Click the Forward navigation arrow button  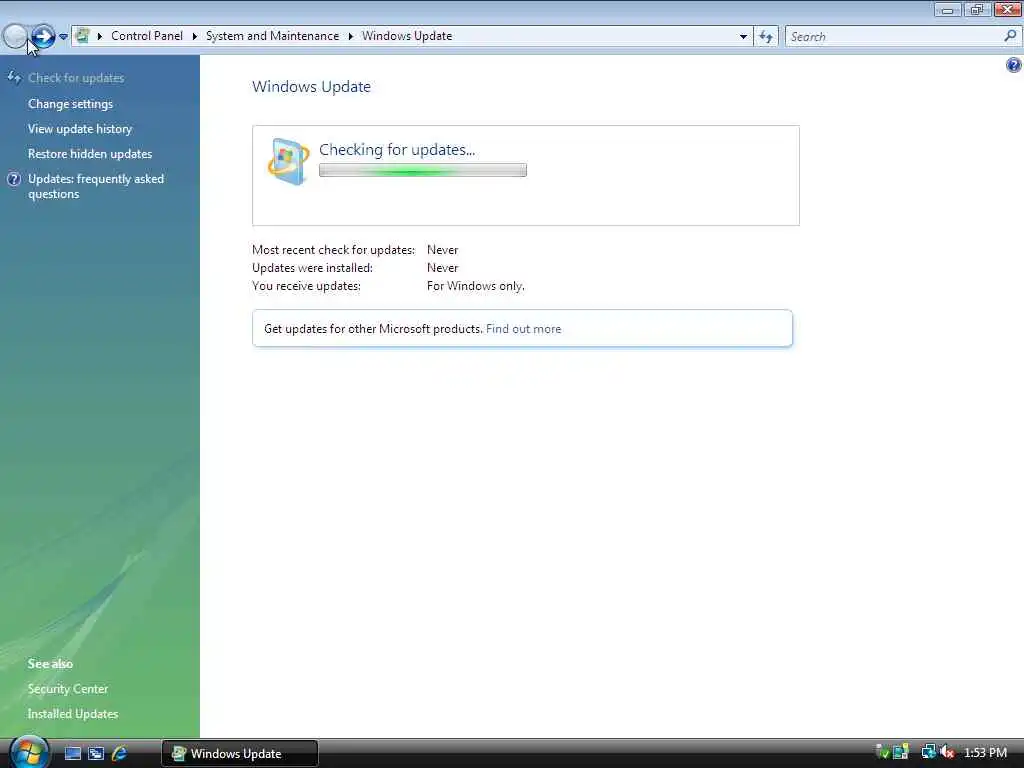click(42, 36)
